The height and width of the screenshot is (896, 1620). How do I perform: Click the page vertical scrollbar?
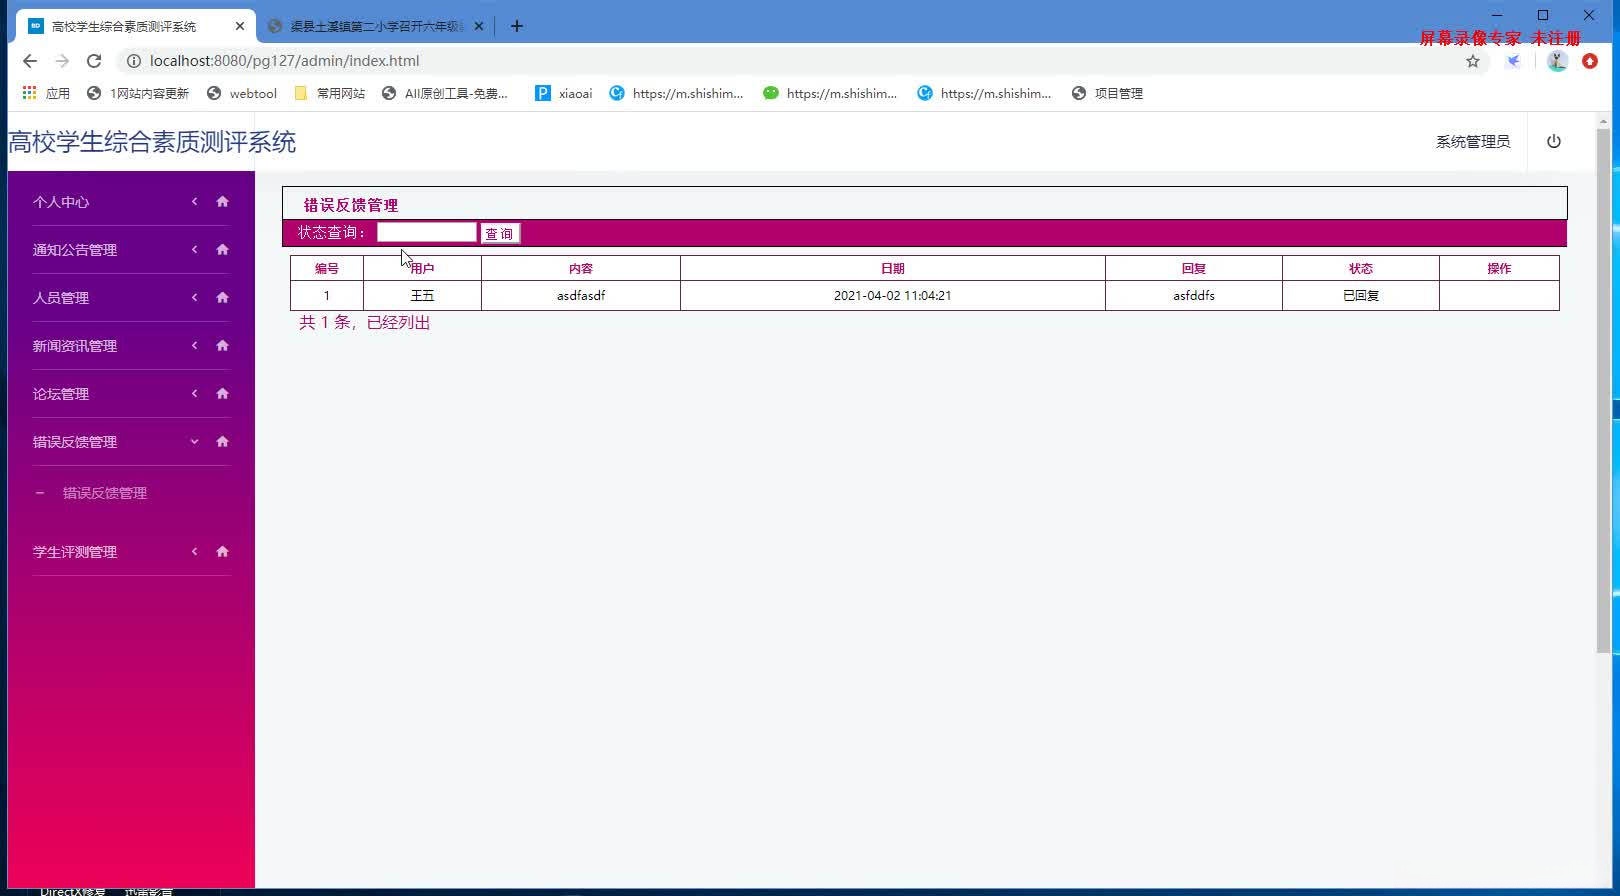click(x=1604, y=390)
